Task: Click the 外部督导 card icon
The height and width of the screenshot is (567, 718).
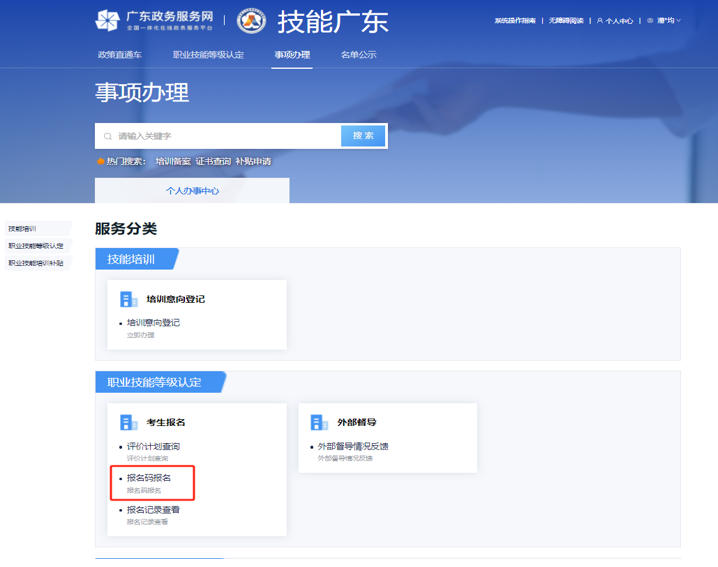Action: tap(319, 422)
